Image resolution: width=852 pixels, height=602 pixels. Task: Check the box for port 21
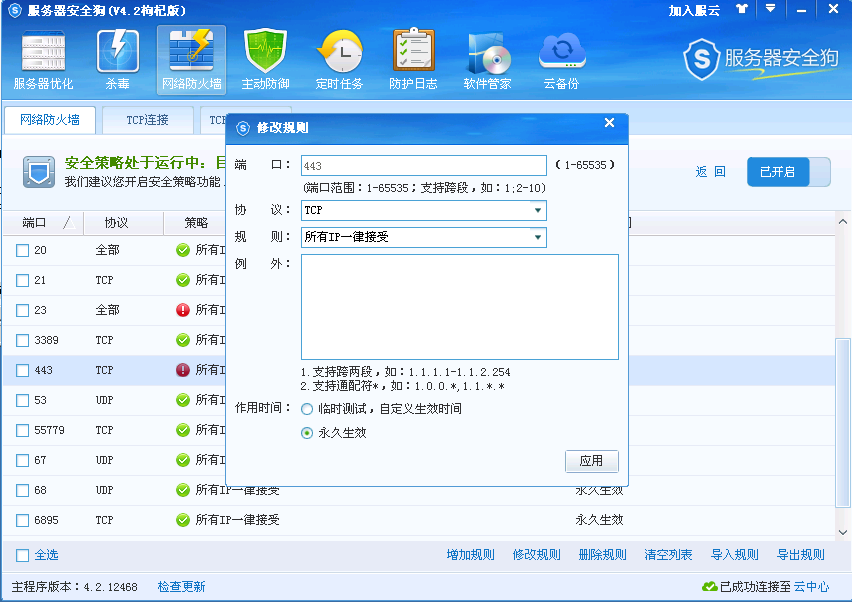pos(22,280)
